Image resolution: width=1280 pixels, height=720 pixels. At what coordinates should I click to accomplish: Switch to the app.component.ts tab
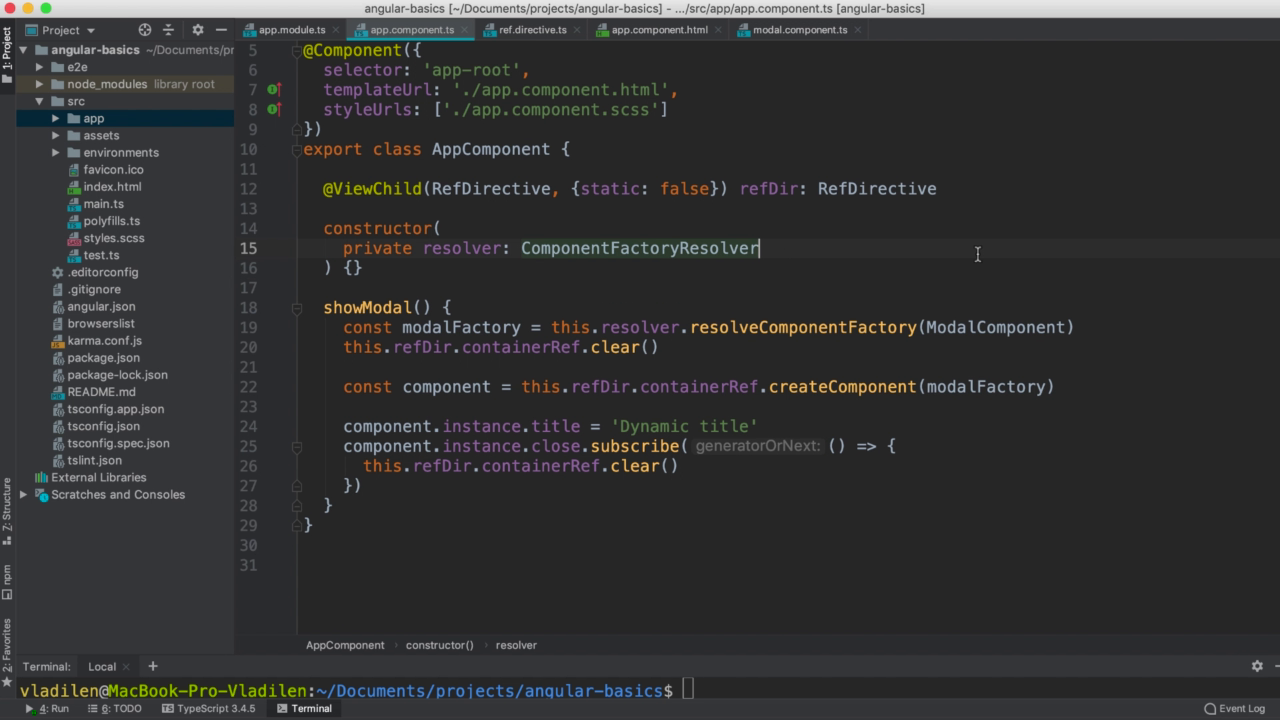click(411, 30)
